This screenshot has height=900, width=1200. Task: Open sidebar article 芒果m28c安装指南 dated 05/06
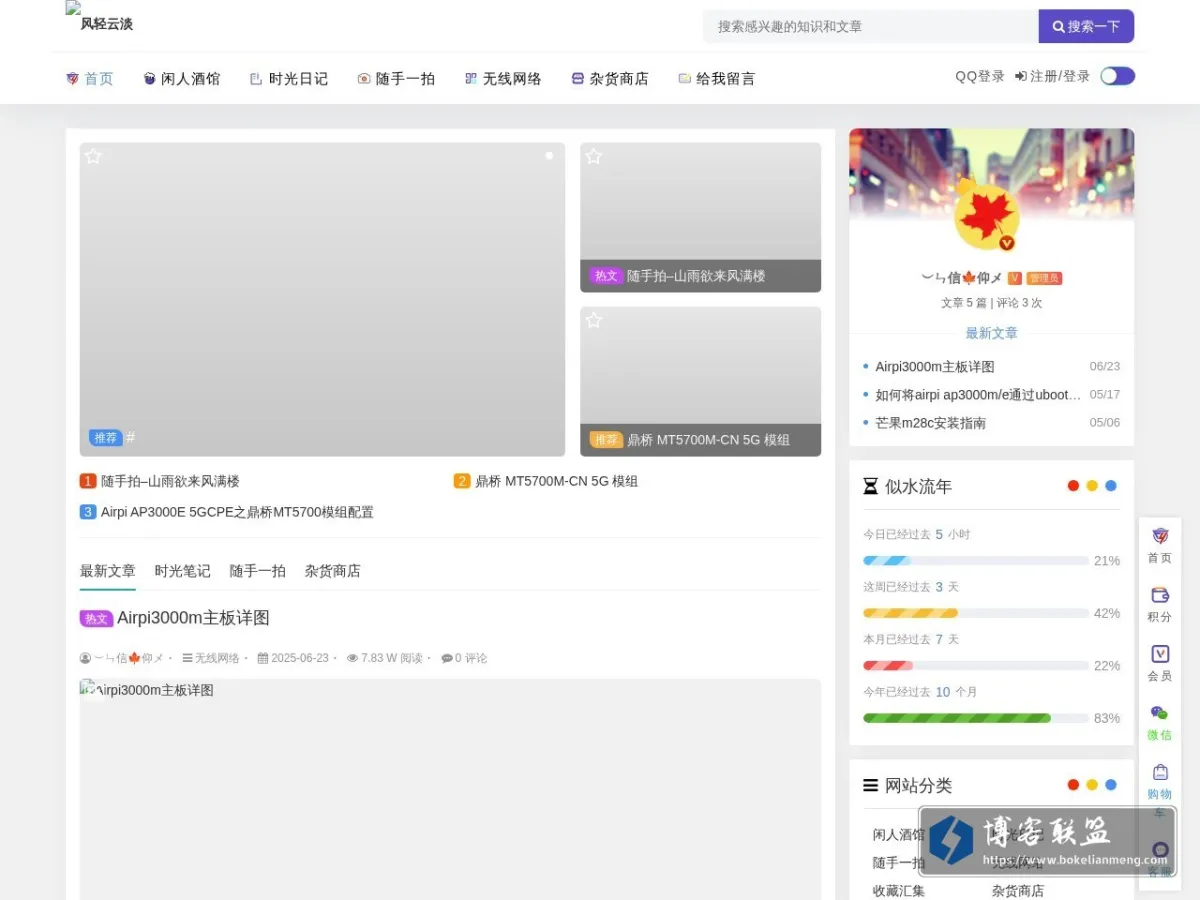point(931,423)
